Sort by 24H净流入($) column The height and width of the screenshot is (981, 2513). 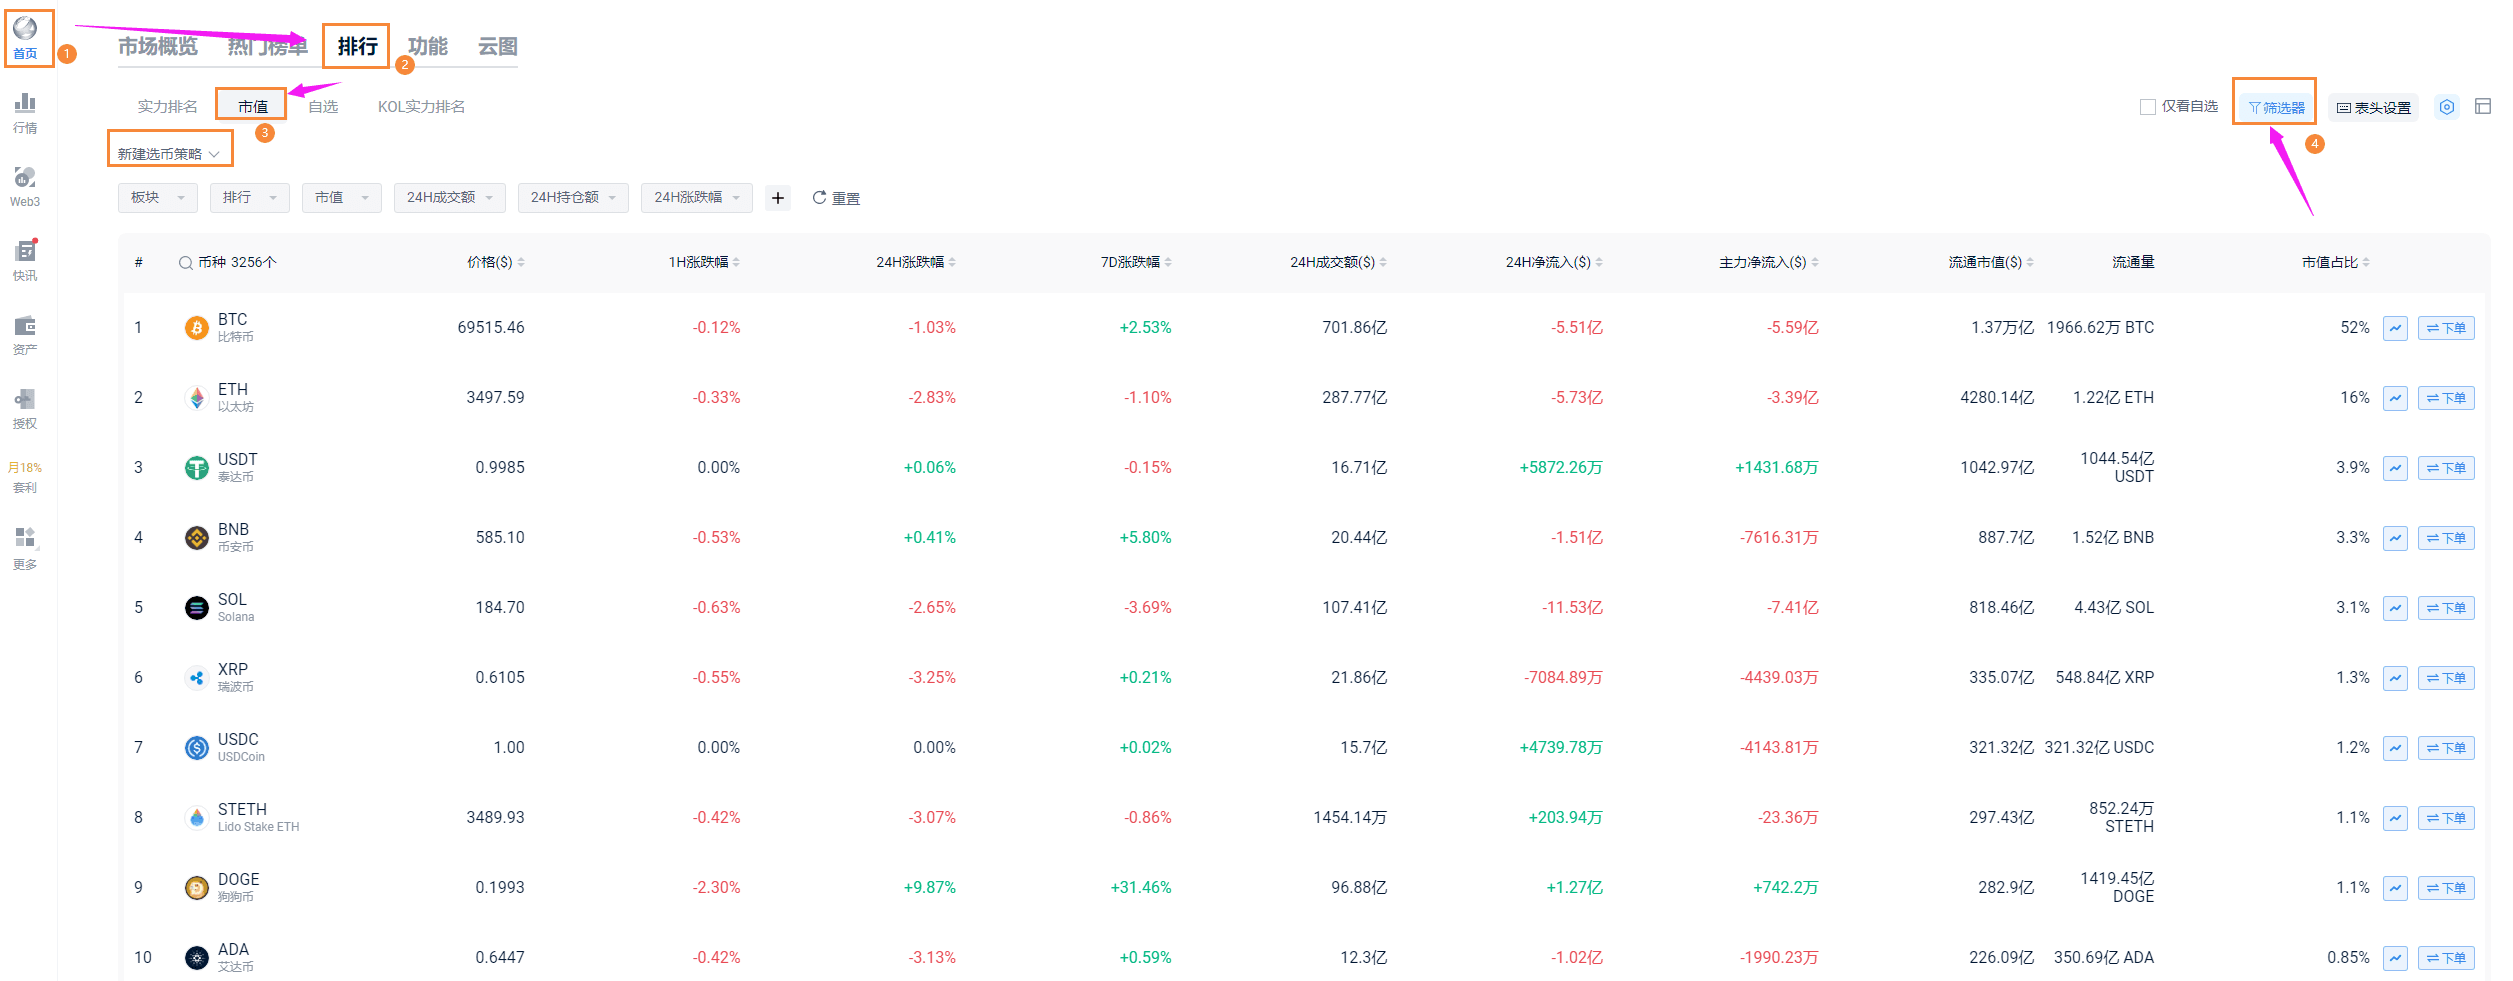[x=1554, y=262]
